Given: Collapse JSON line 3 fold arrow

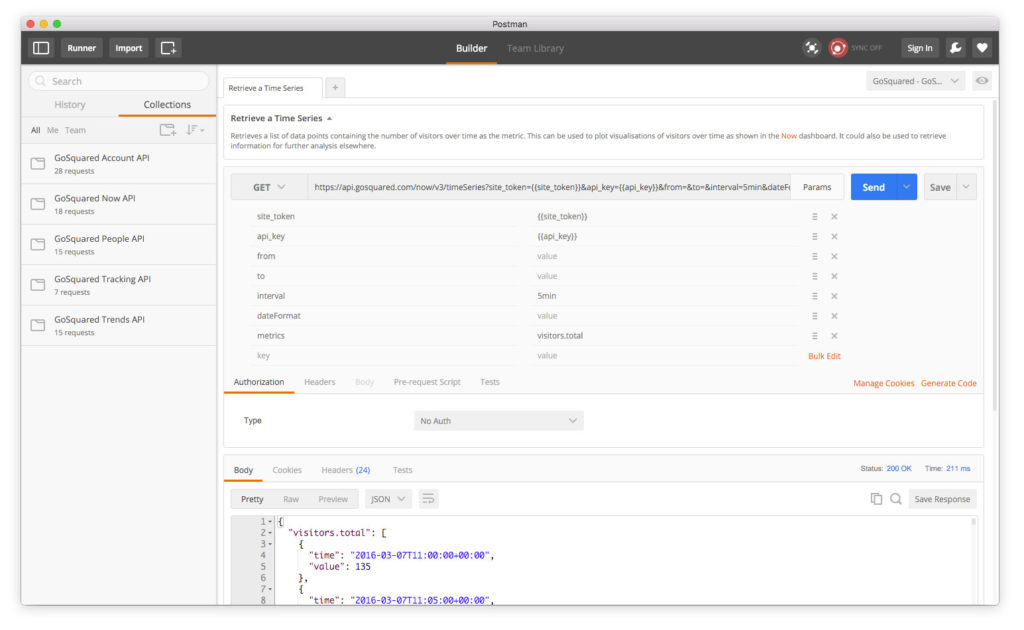Looking at the screenshot, I should click(x=270, y=544).
